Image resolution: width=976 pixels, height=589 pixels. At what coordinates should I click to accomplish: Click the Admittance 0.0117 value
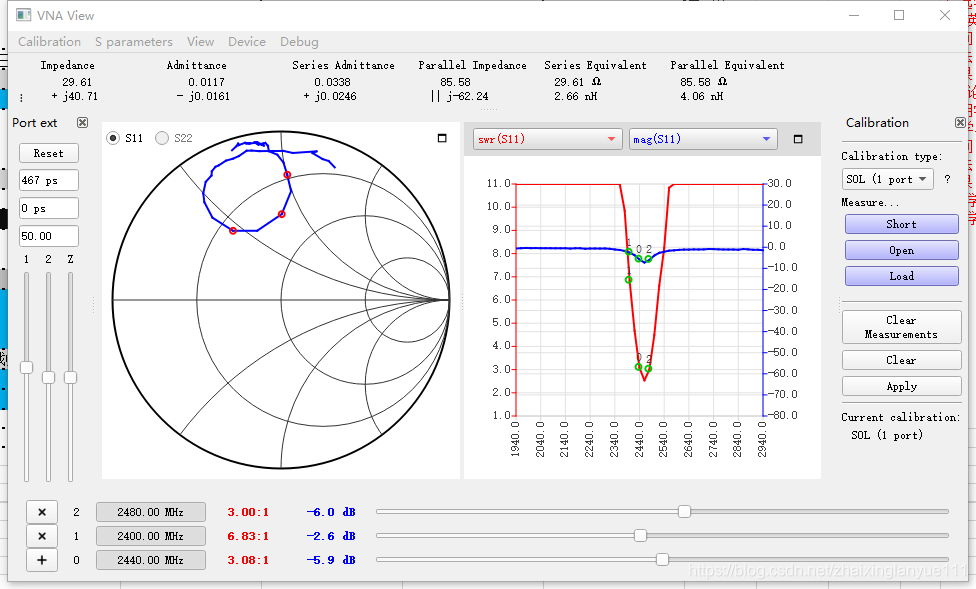207,82
